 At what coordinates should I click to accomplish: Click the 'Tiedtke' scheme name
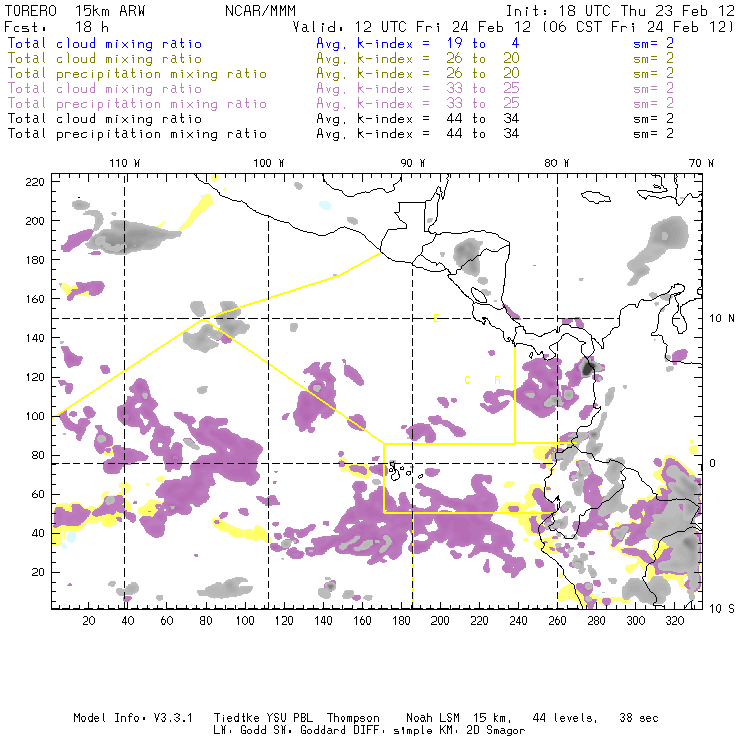[x=237, y=718]
